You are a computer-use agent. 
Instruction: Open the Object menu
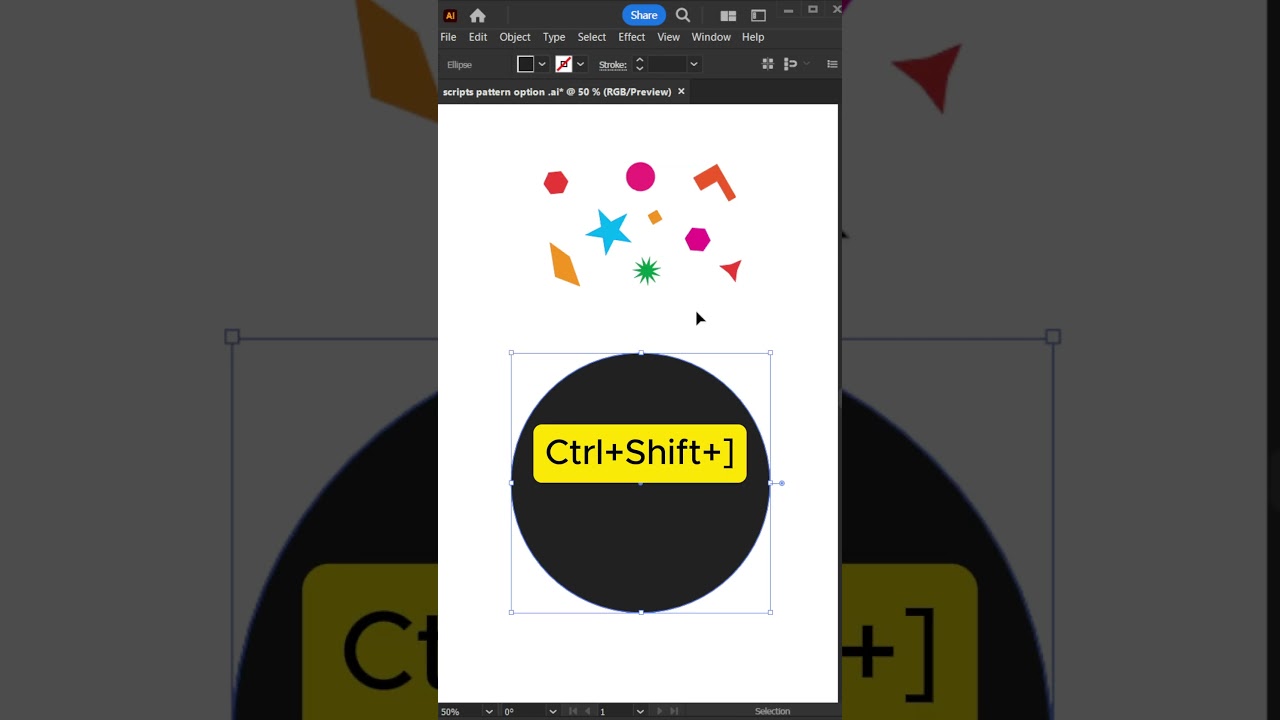click(x=515, y=37)
